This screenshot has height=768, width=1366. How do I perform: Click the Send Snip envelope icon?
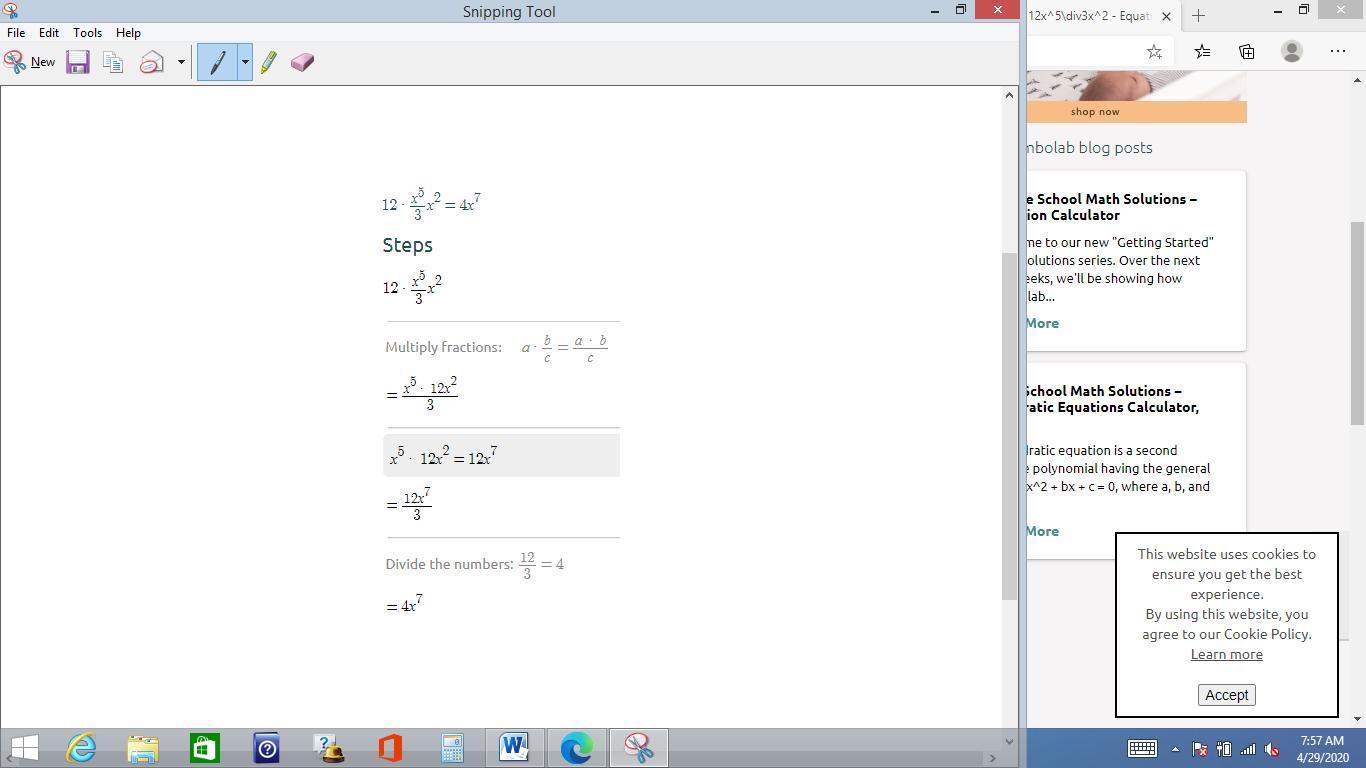152,62
